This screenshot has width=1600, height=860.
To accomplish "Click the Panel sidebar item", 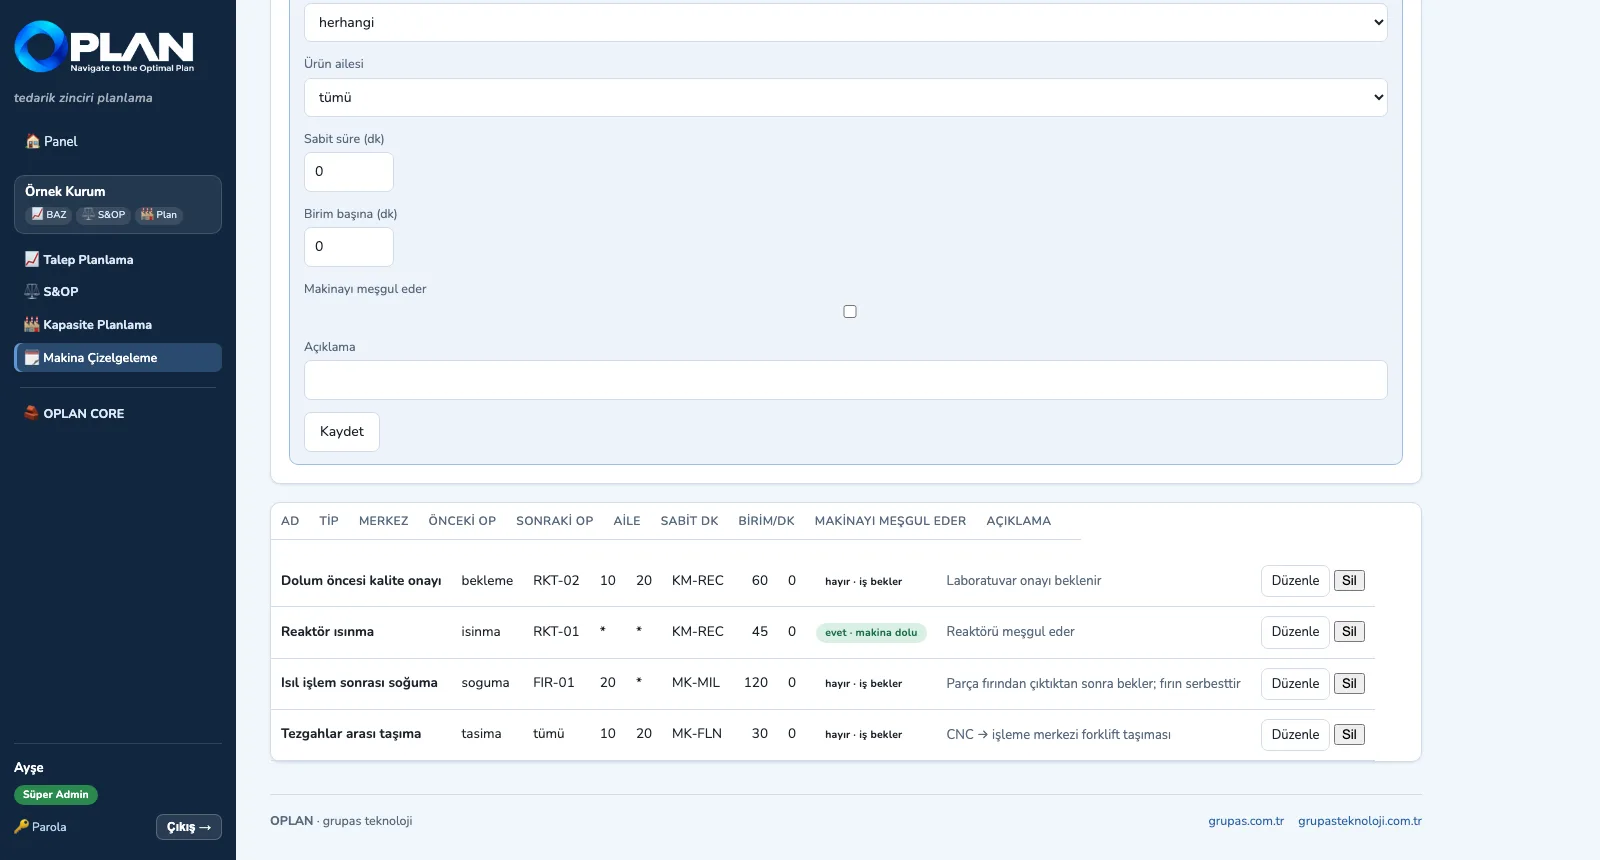I will (x=118, y=142).
